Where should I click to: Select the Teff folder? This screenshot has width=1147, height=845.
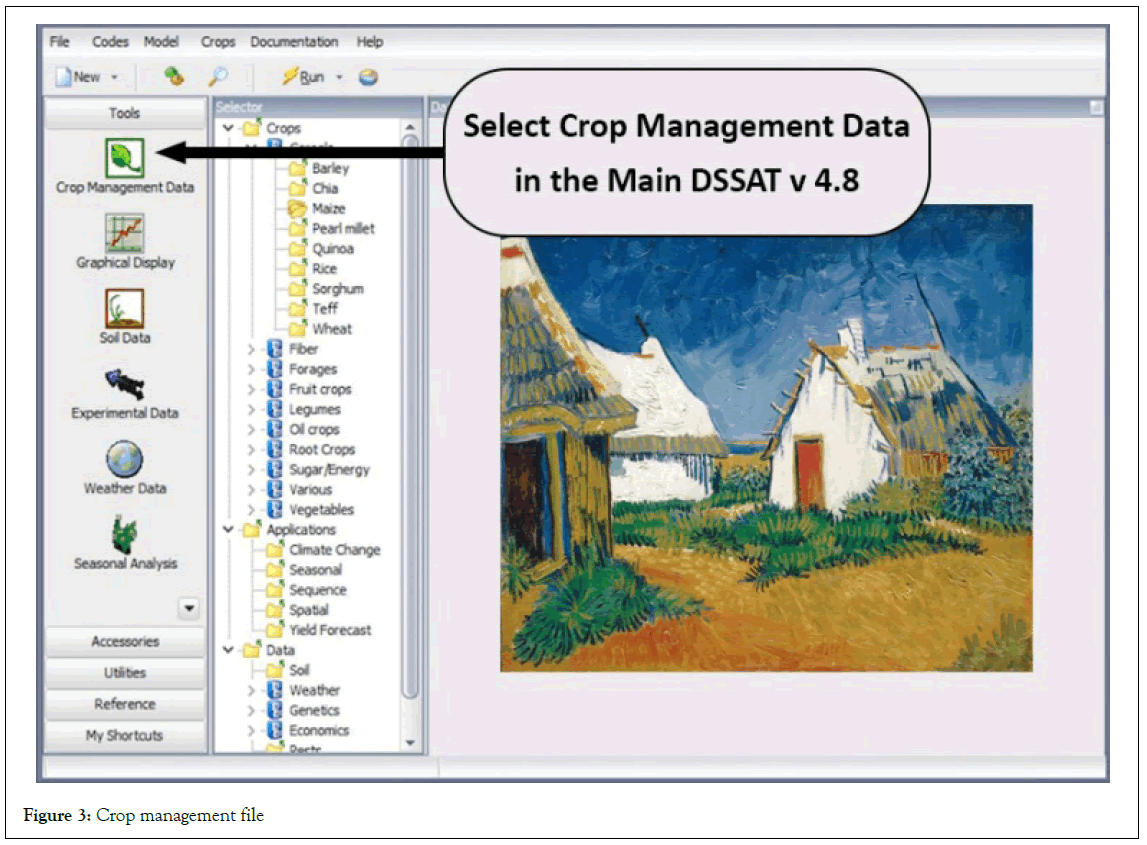tap(313, 309)
